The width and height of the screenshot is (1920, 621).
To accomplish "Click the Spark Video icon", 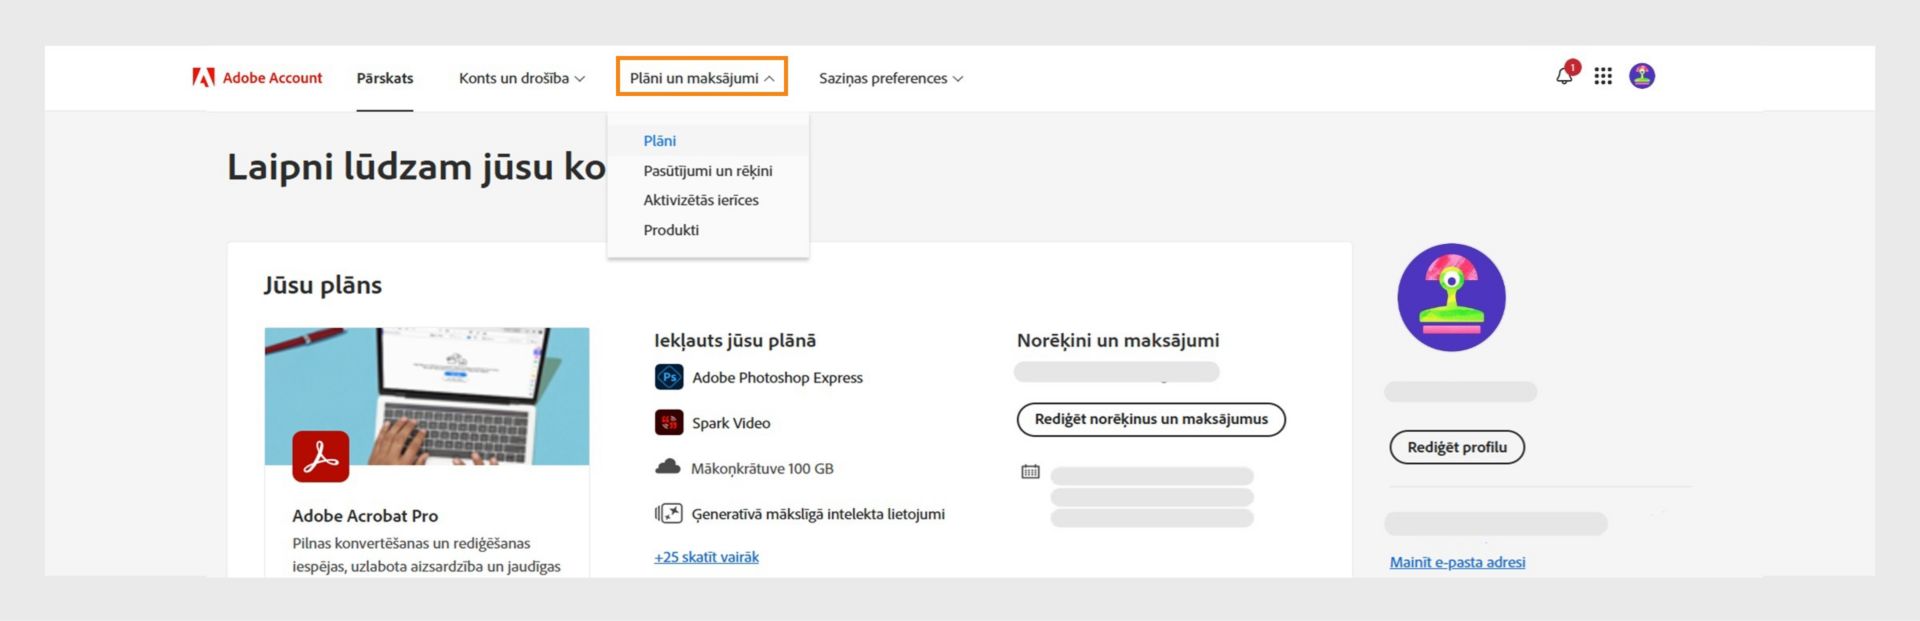I will pyautogui.click(x=668, y=422).
